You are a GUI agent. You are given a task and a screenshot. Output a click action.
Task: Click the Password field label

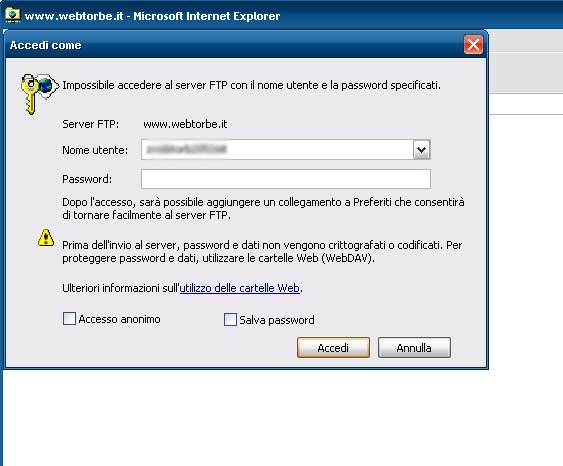point(87,179)
